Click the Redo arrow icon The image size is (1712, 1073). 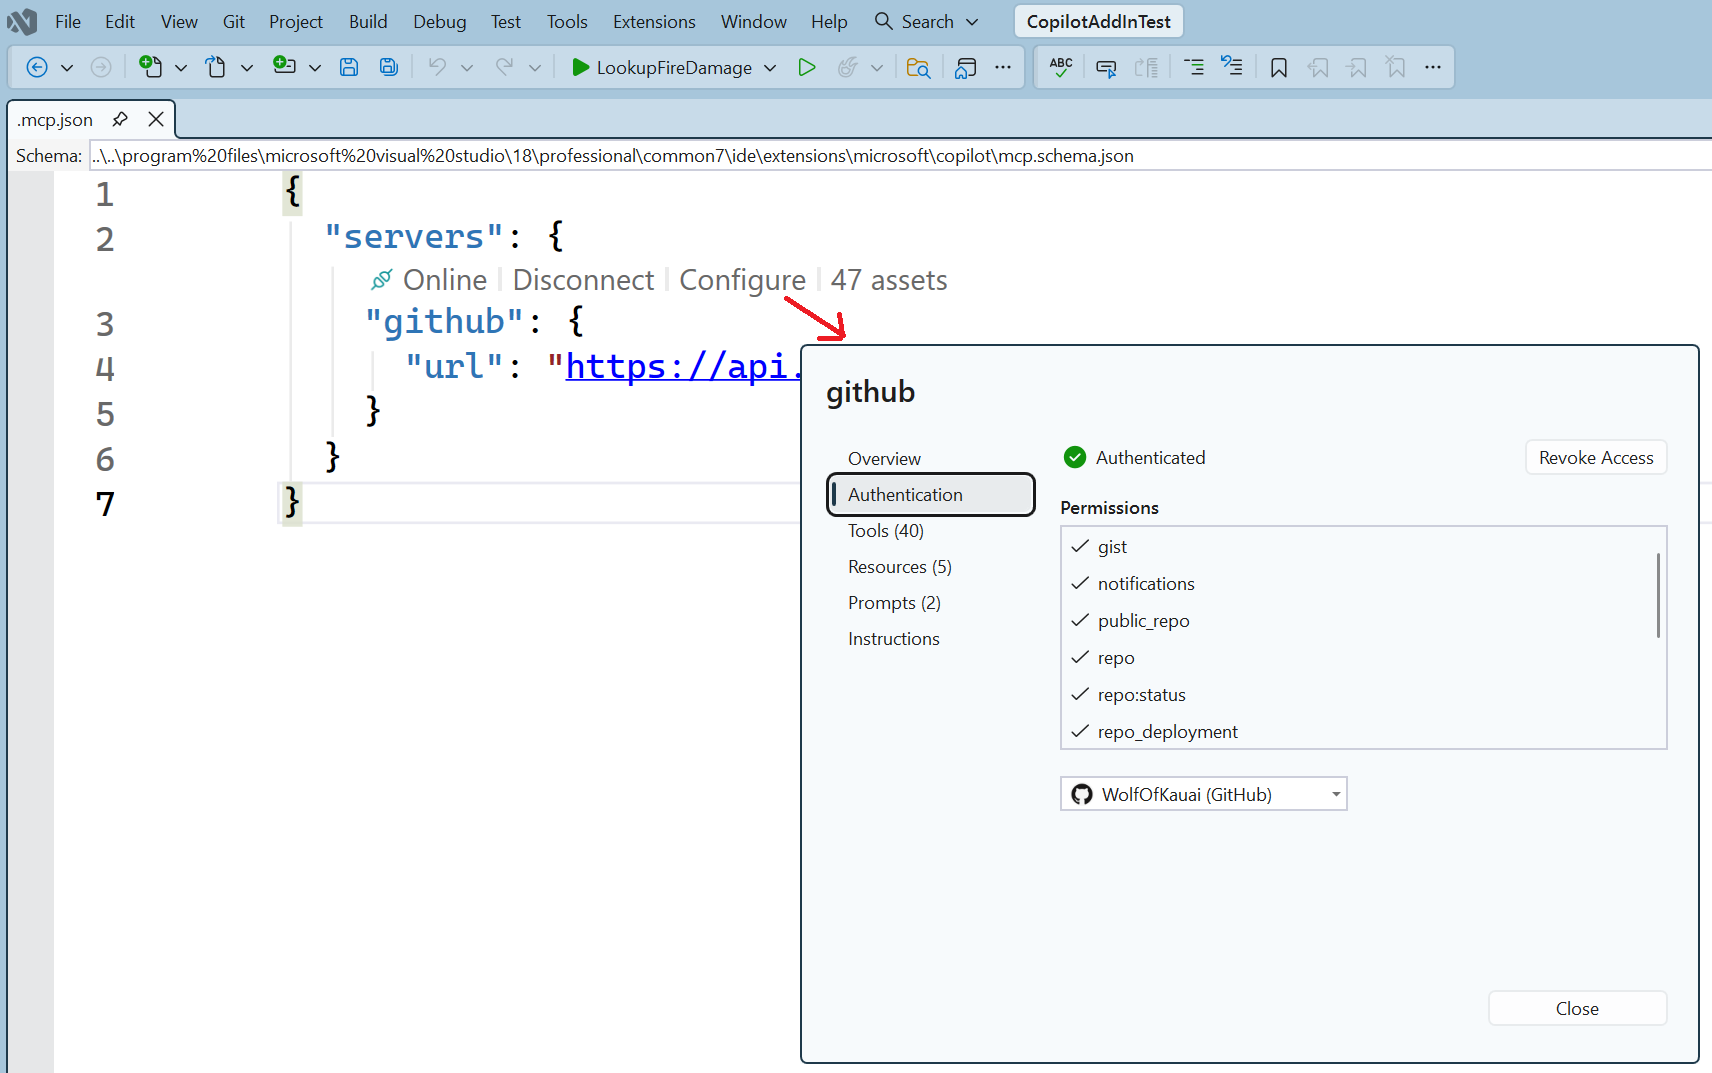point(504,67)
